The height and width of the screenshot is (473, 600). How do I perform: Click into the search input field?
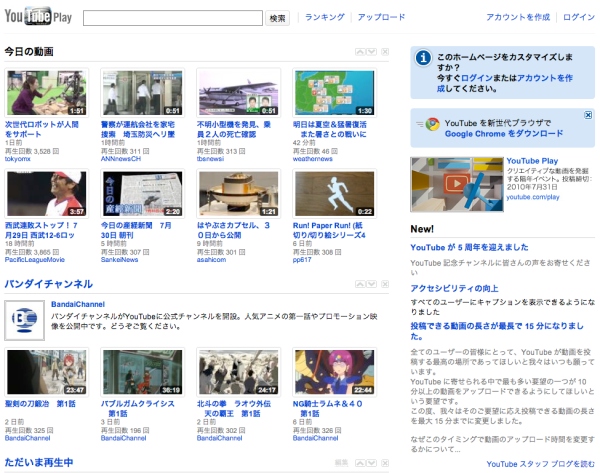point(173,18)
